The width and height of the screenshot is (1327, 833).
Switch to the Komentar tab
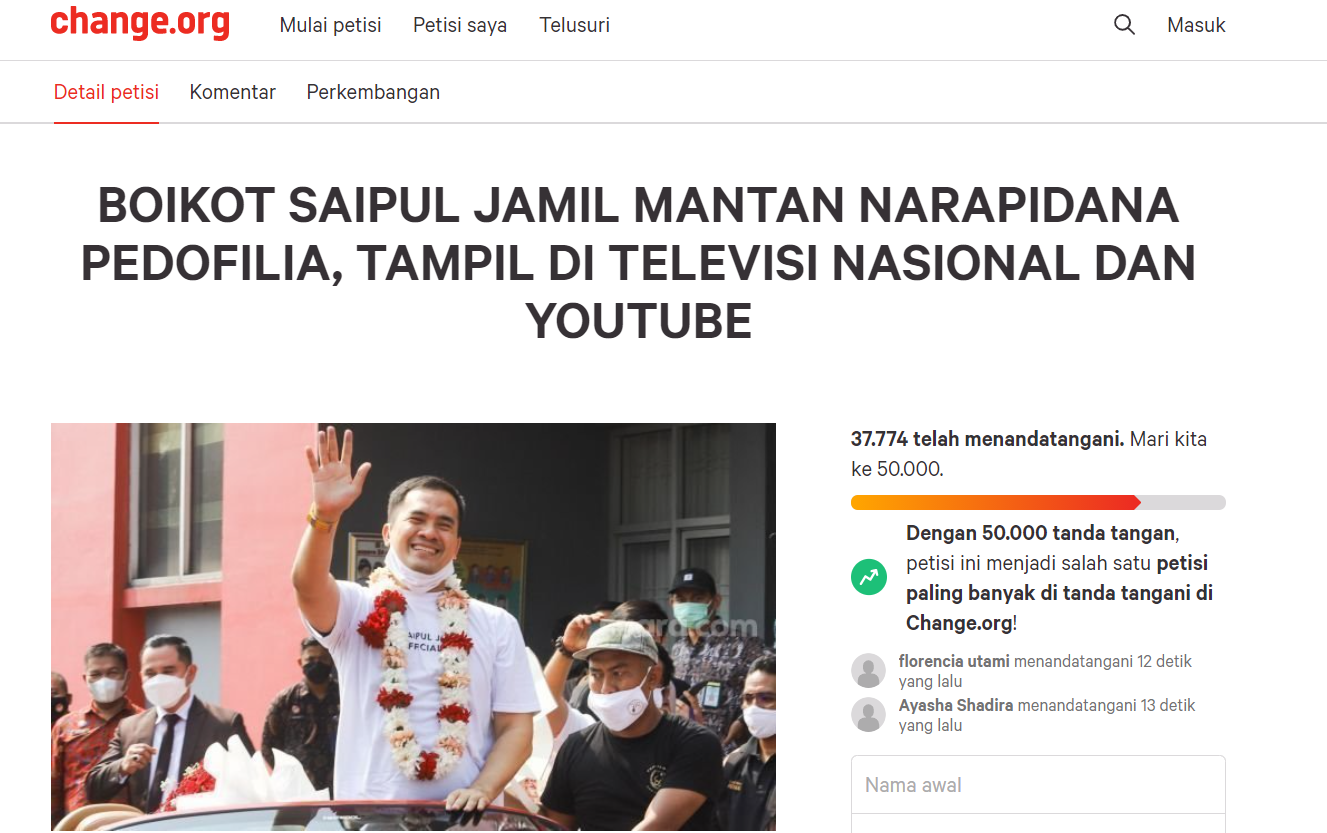pos(233,92)
